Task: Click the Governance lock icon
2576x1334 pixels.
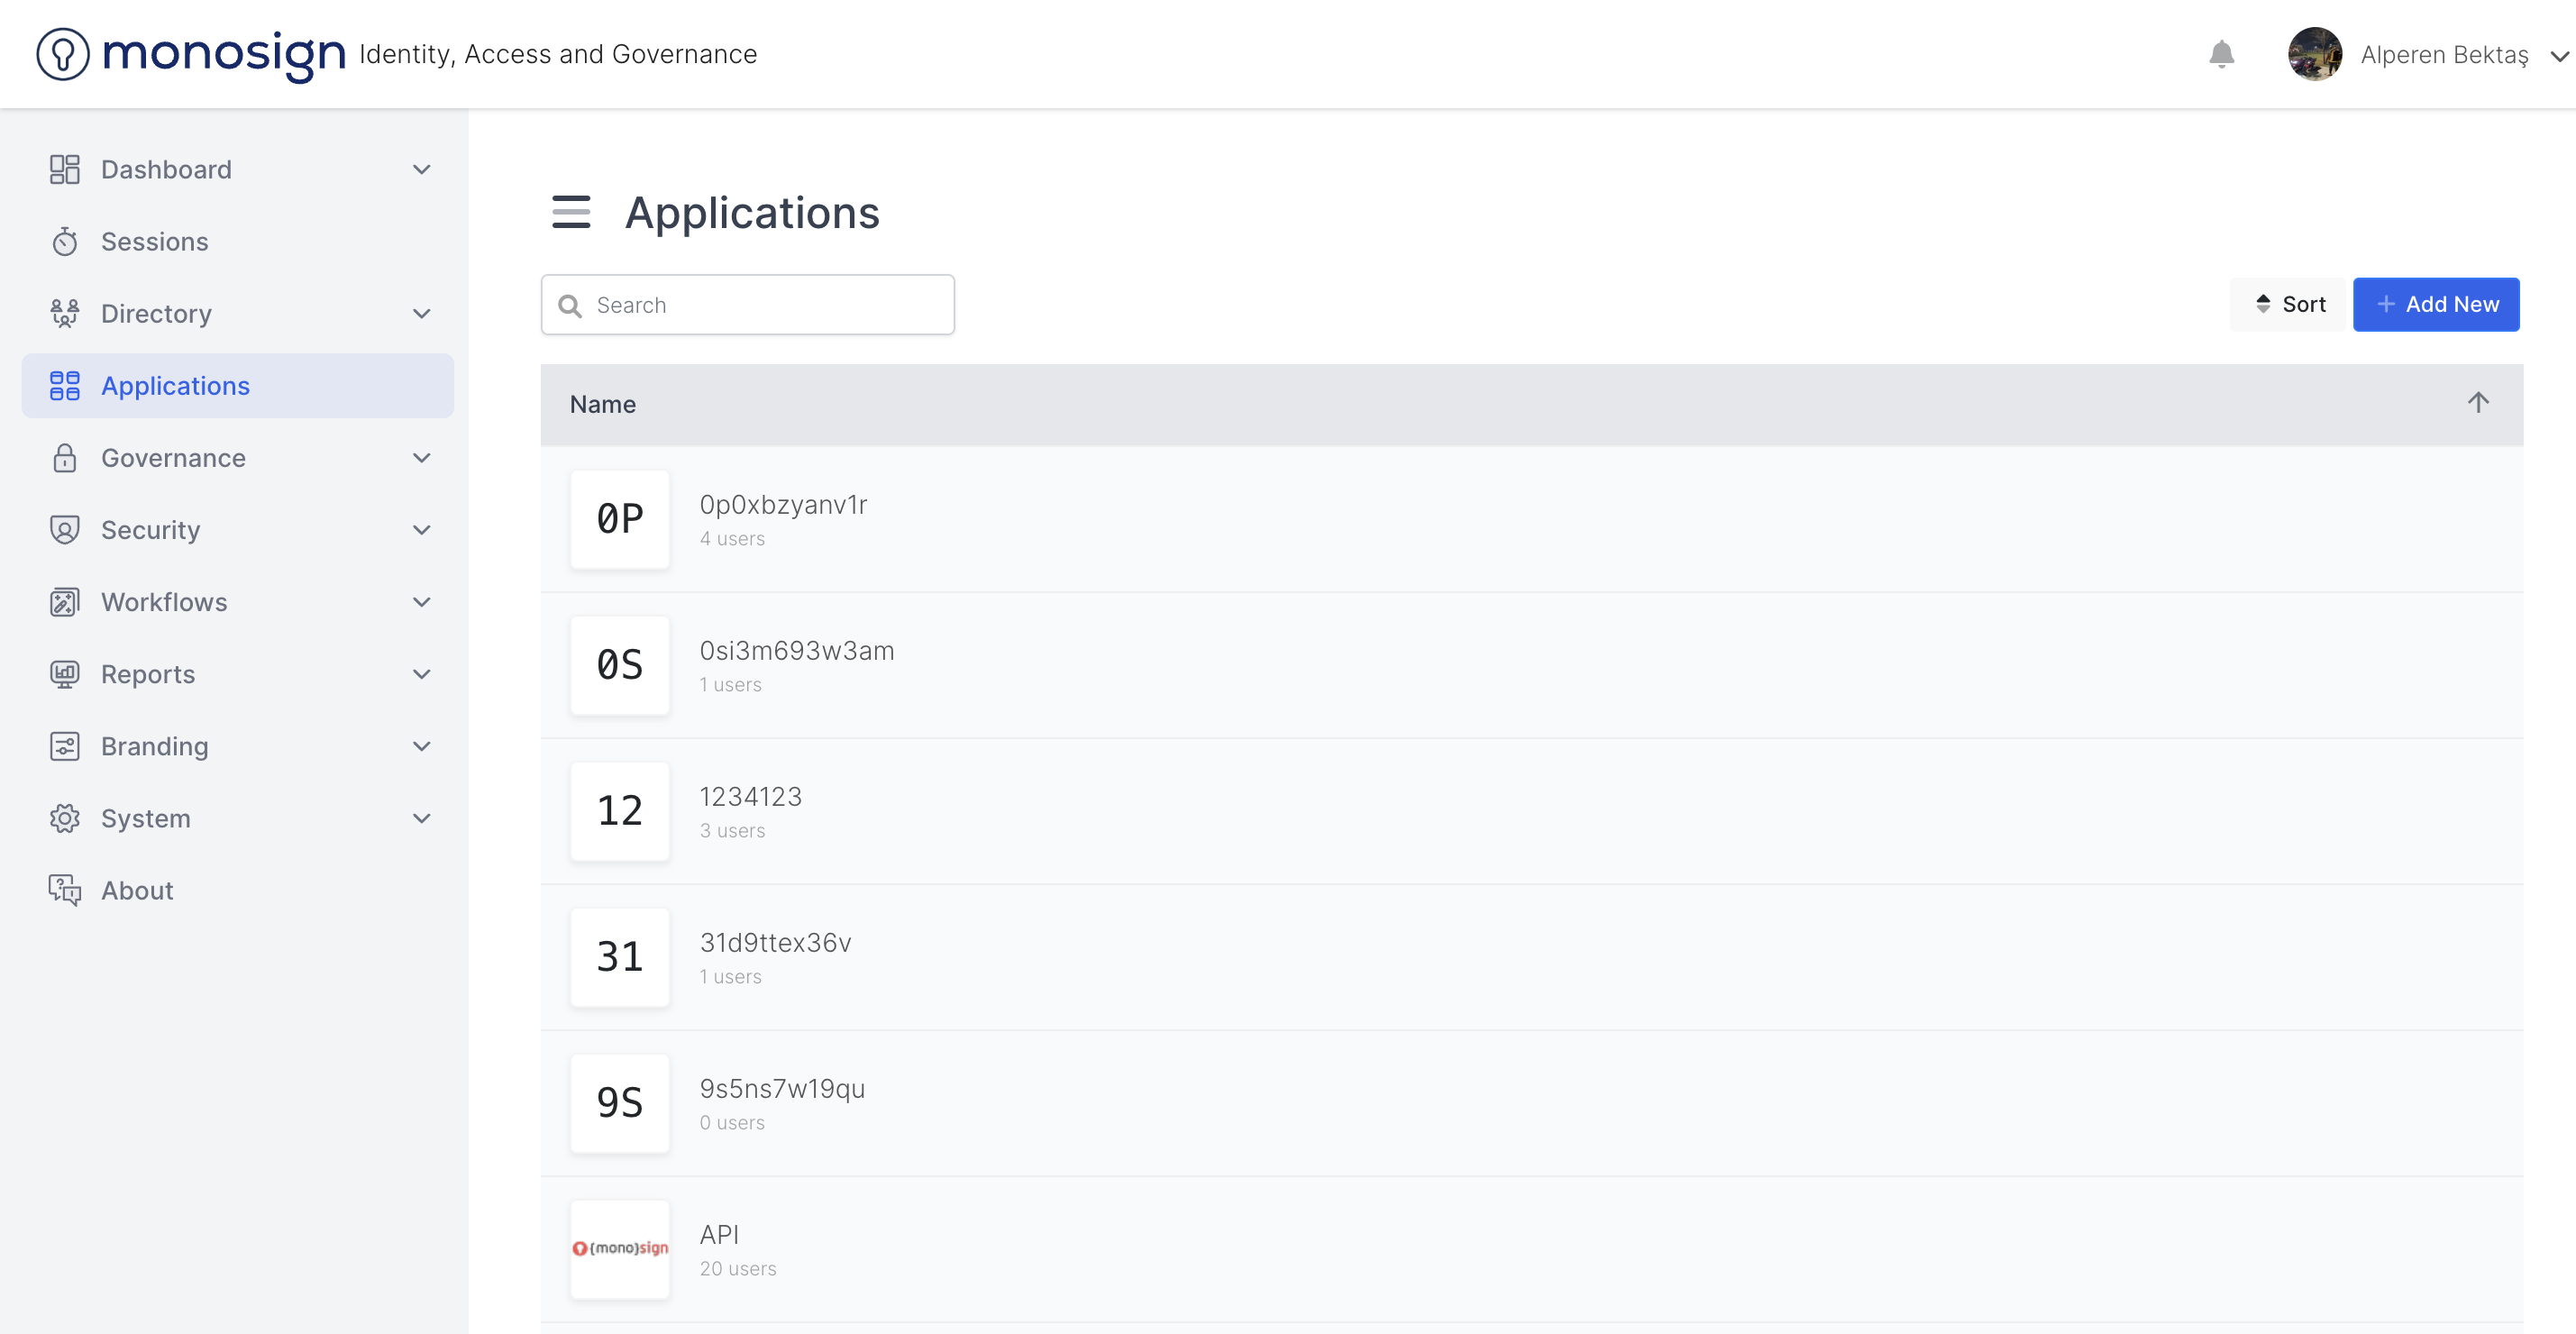Action: point(65,458)
